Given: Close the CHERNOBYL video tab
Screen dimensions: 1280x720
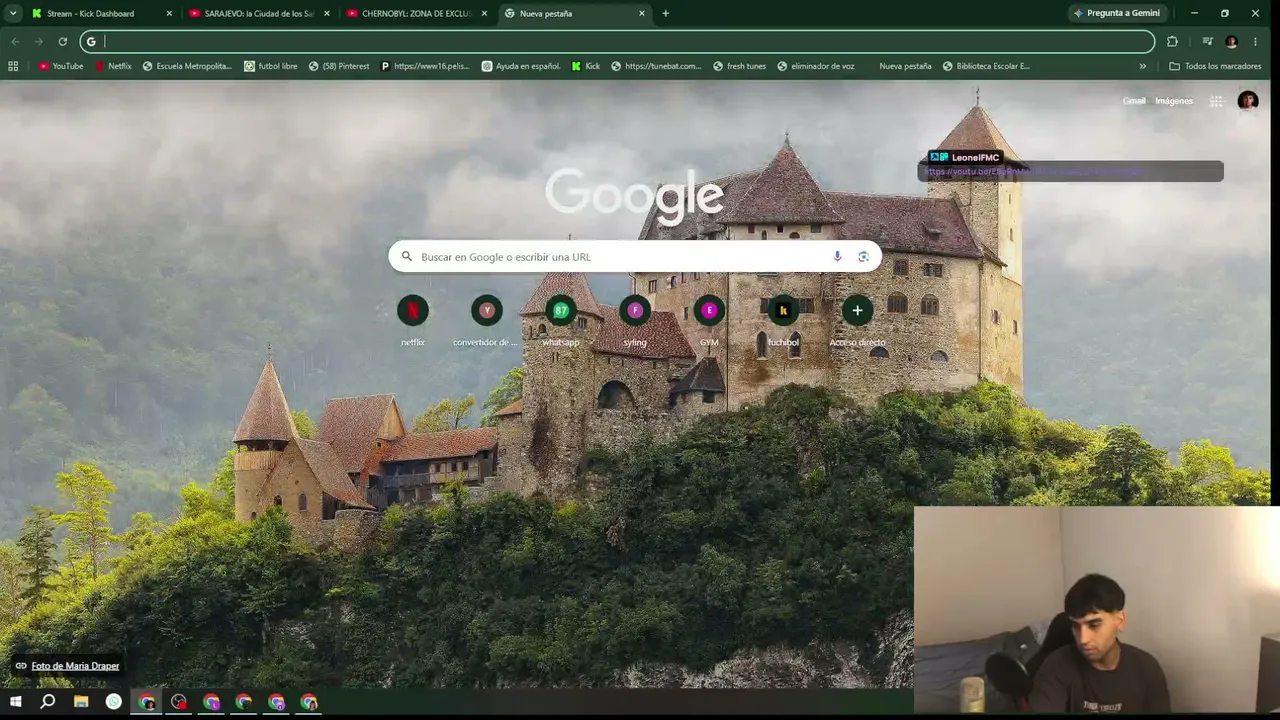Looking at the screenshot, I should click(x=484, y=14).
